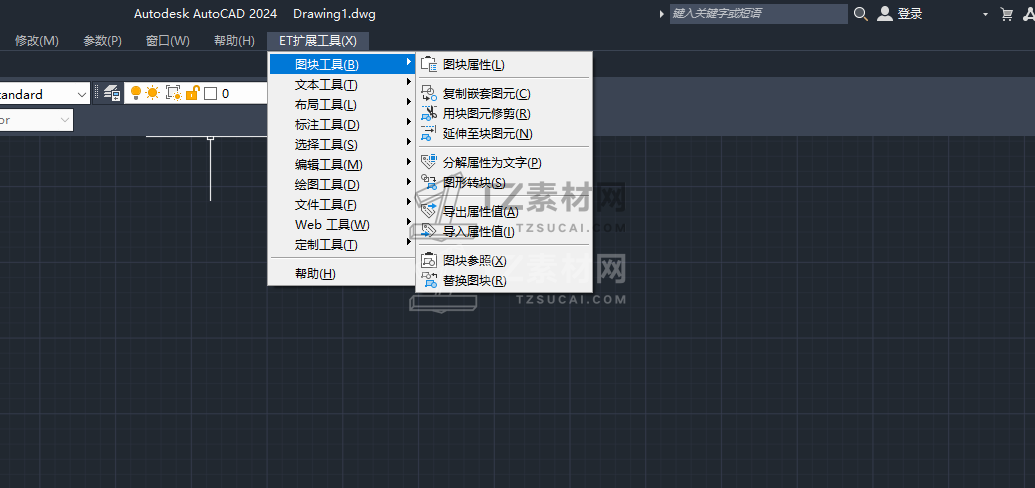Toggle layer 0 on/off lightbulb
The image size is (1035, 488).
136,93
